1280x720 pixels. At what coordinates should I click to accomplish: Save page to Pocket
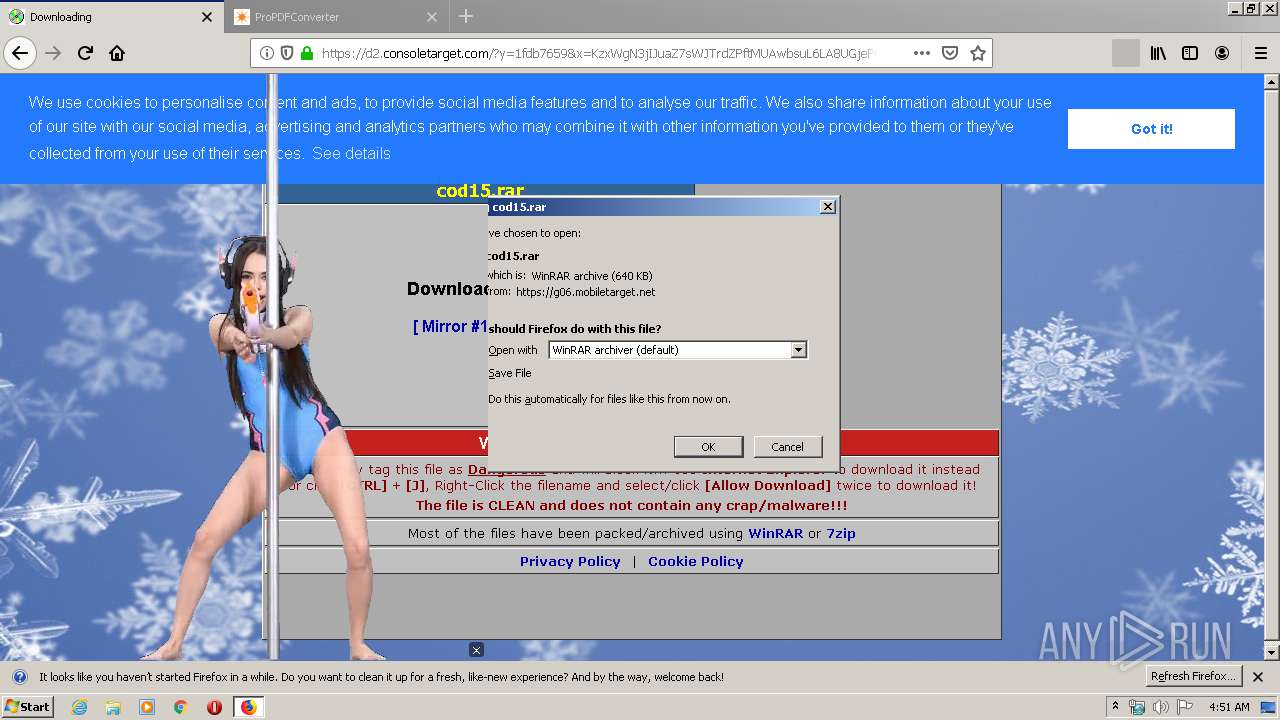[x=950, y=53]
